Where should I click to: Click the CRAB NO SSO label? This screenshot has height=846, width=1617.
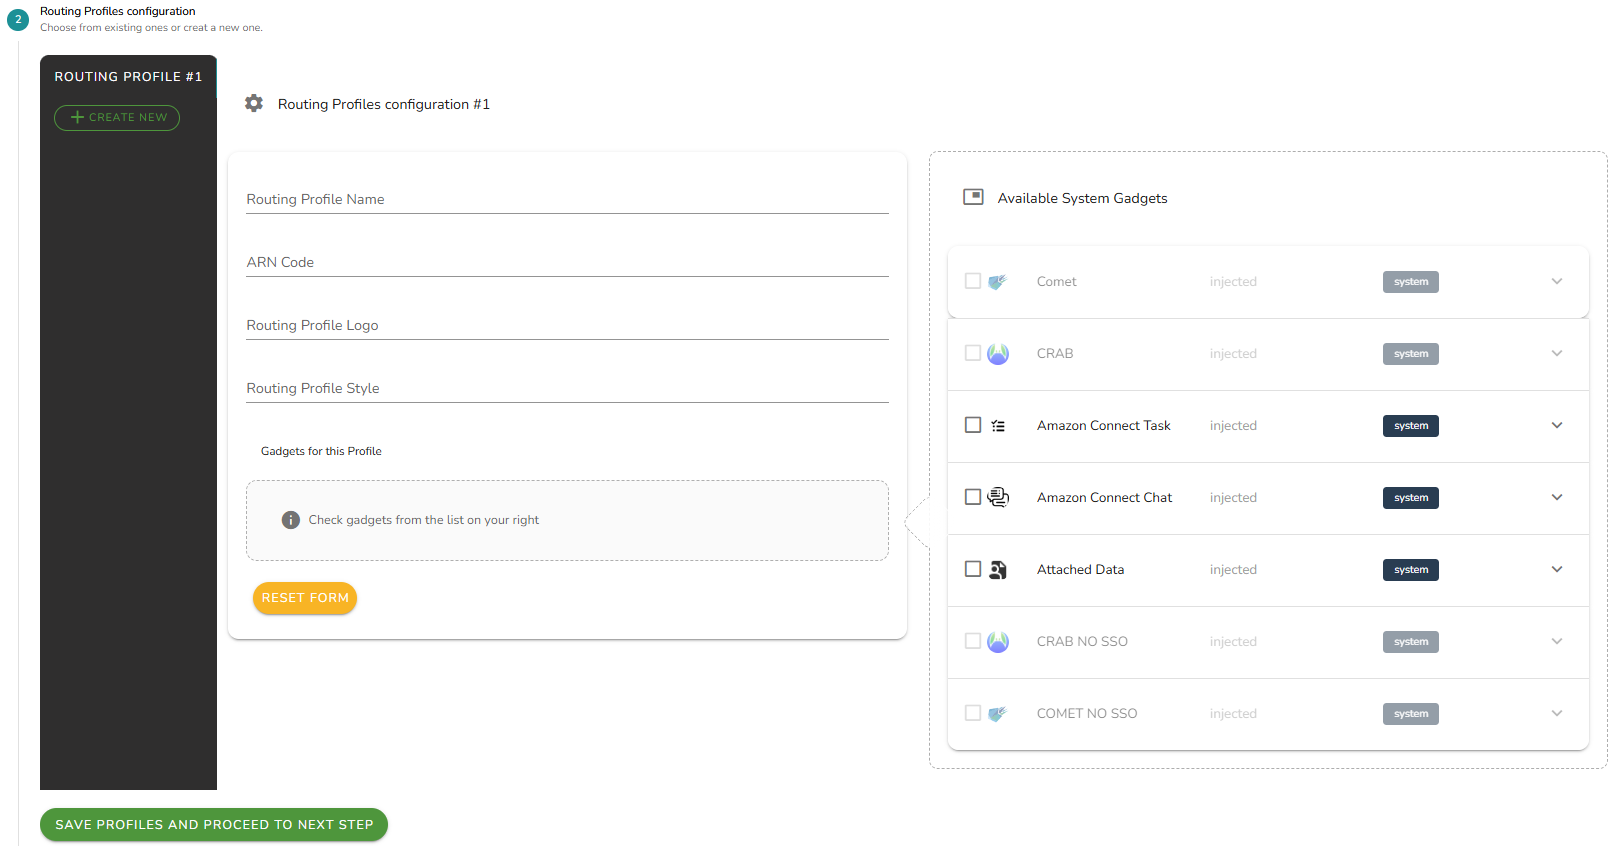(x=1082, y=641)
